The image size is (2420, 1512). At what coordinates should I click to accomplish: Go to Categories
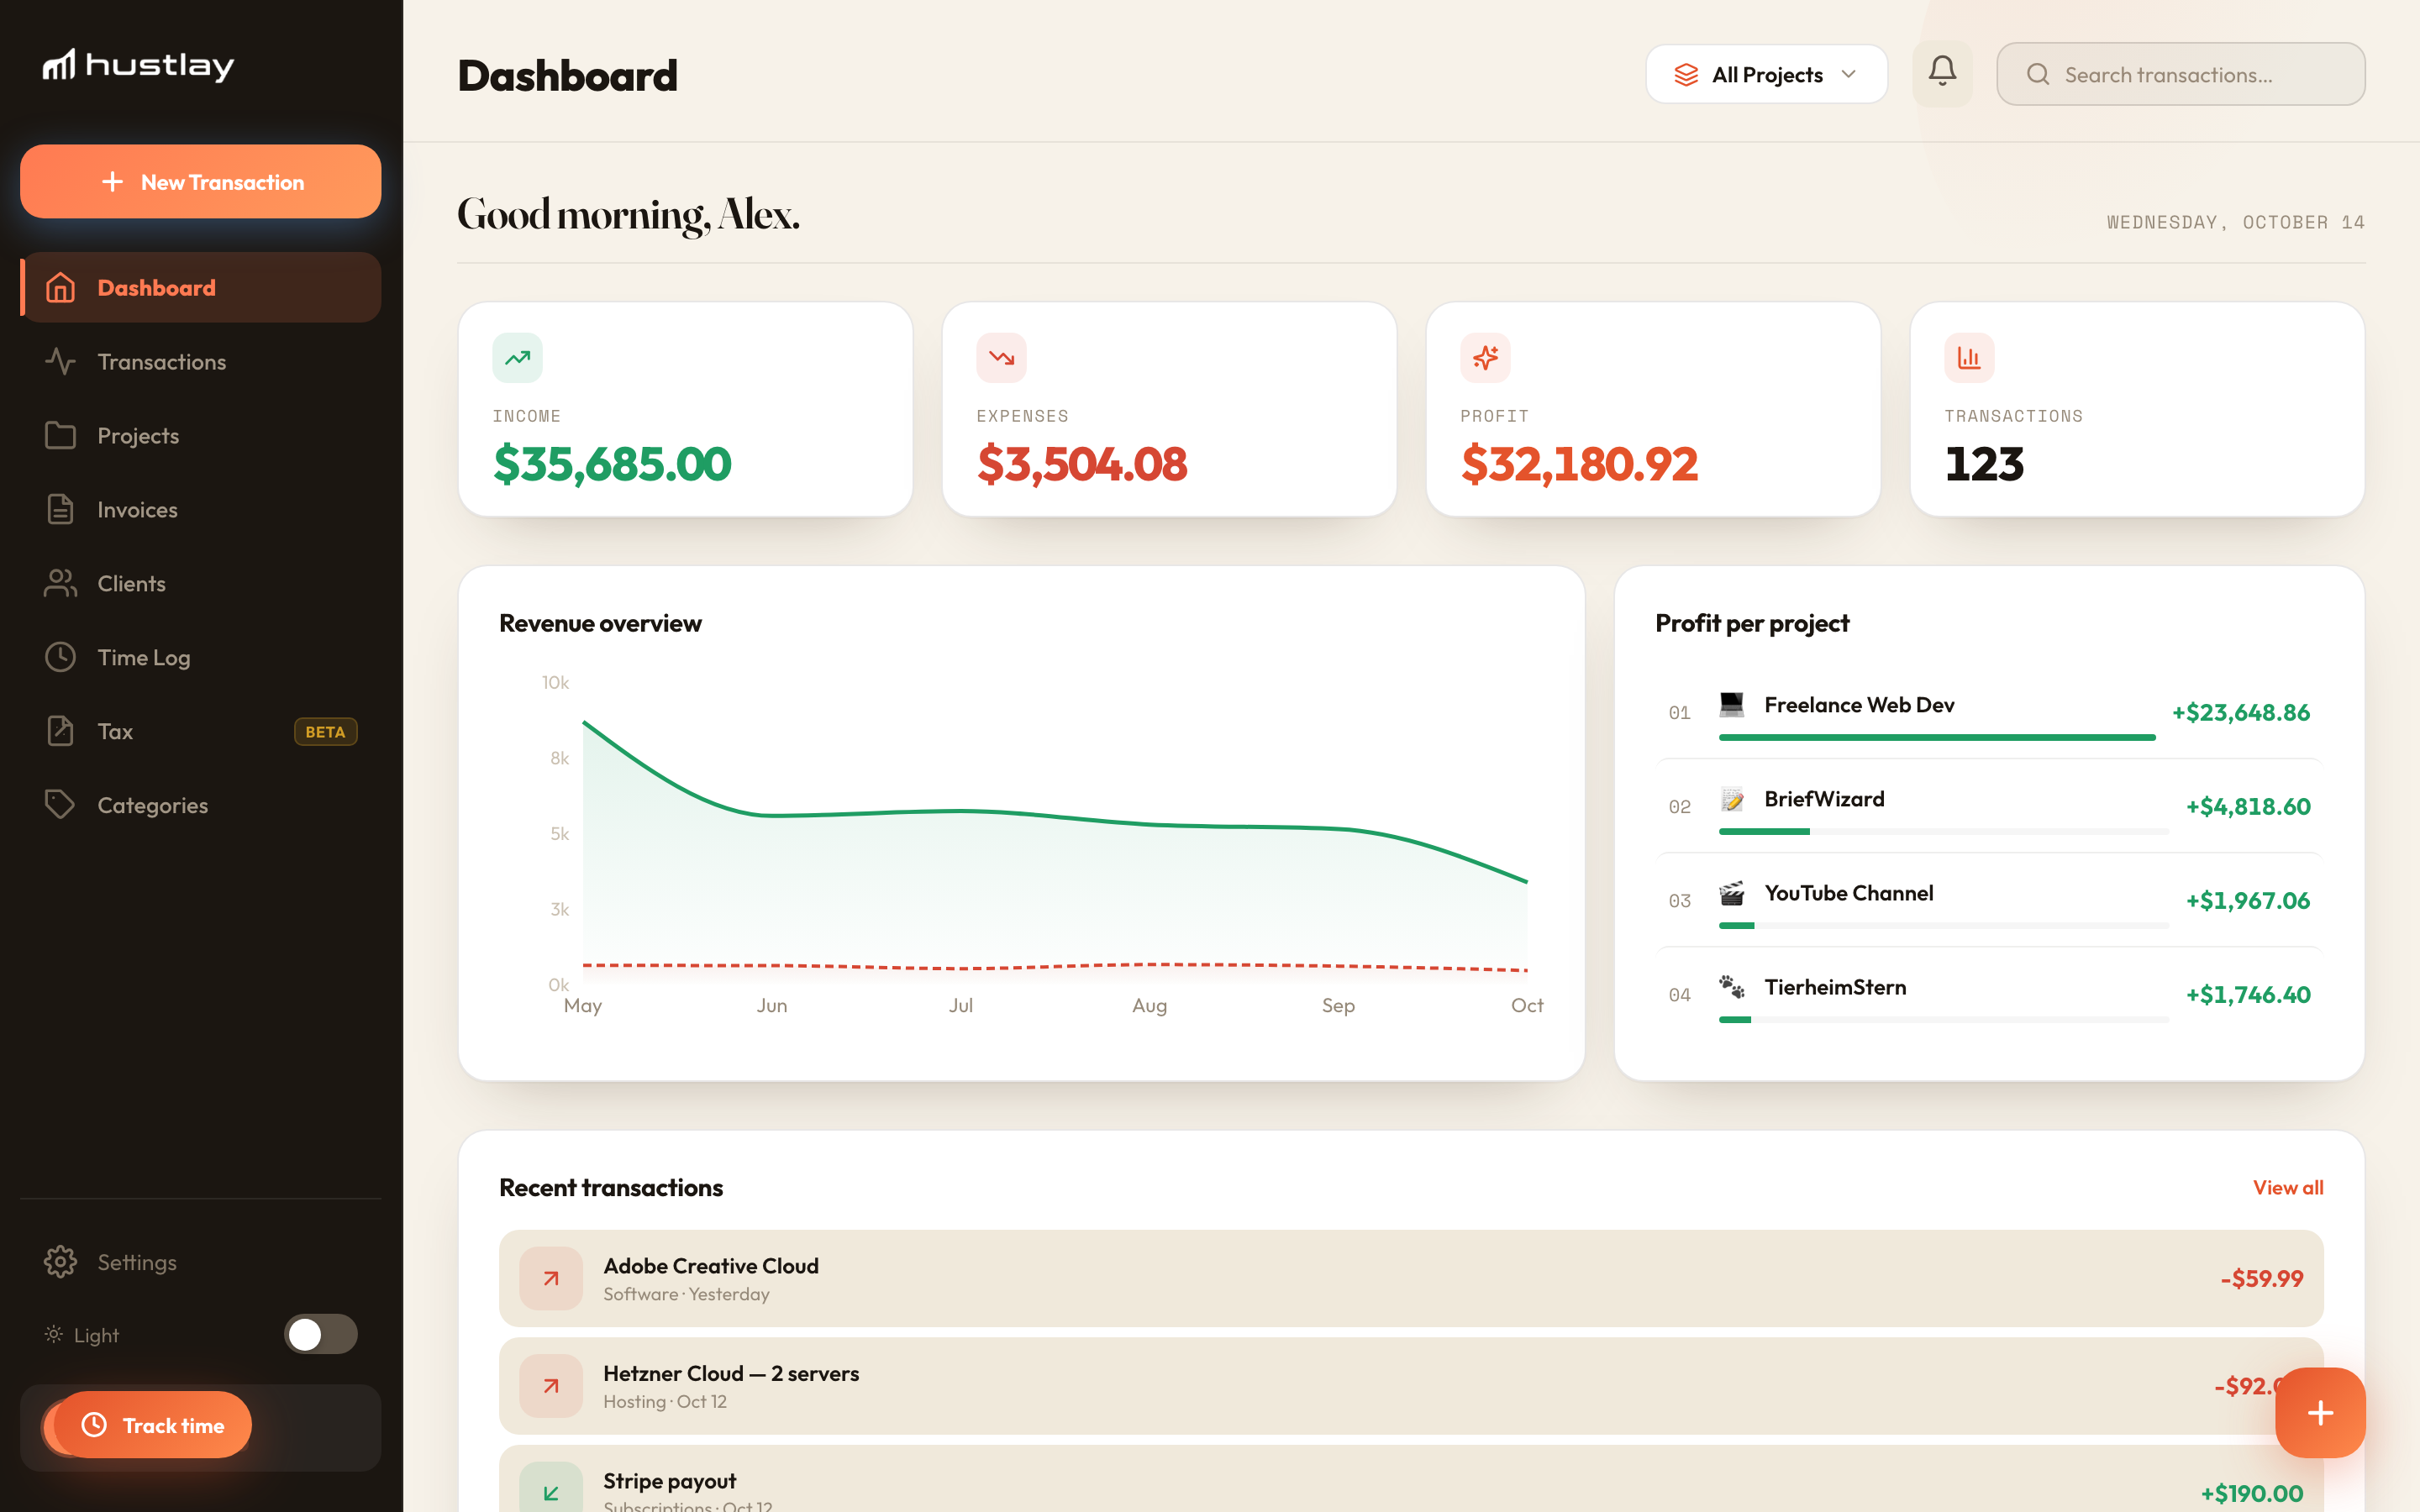pos(201,805)
